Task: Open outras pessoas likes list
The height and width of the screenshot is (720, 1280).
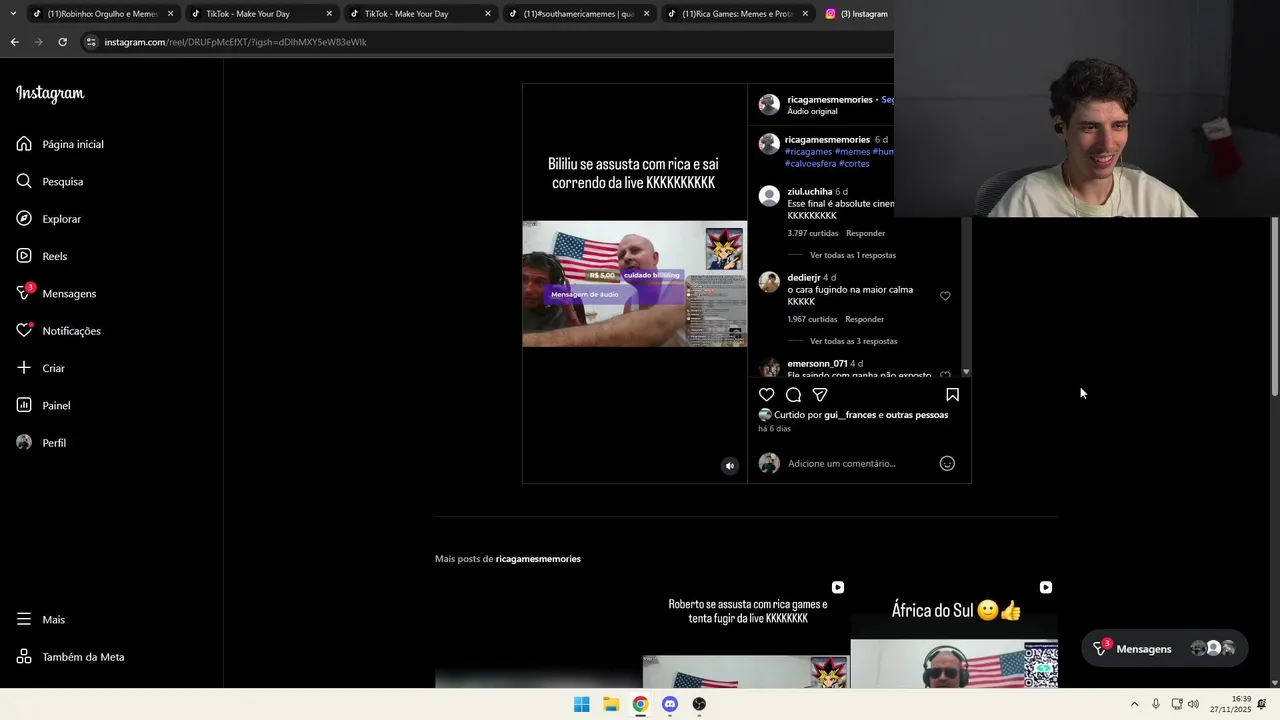Action: tap(917, 414)
